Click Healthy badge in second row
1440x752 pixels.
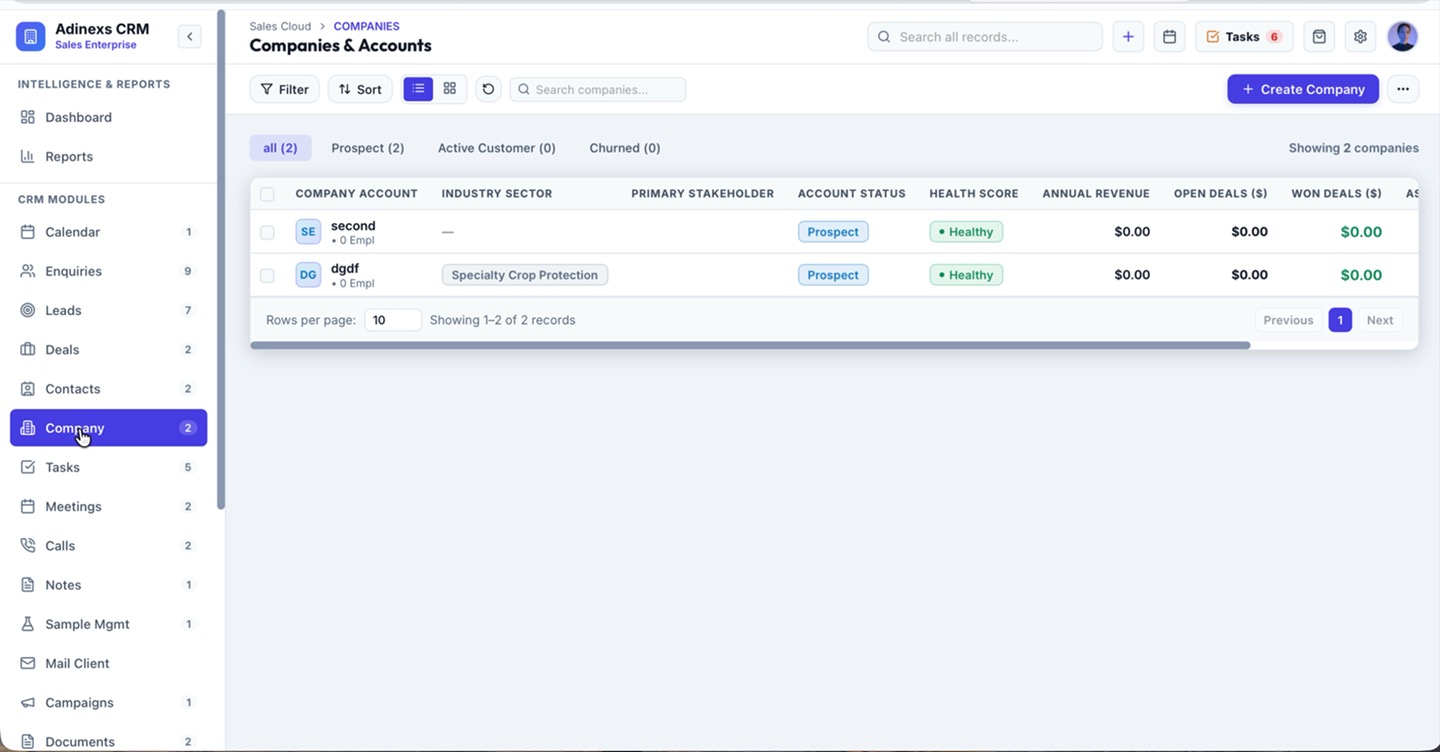[966, 232]
